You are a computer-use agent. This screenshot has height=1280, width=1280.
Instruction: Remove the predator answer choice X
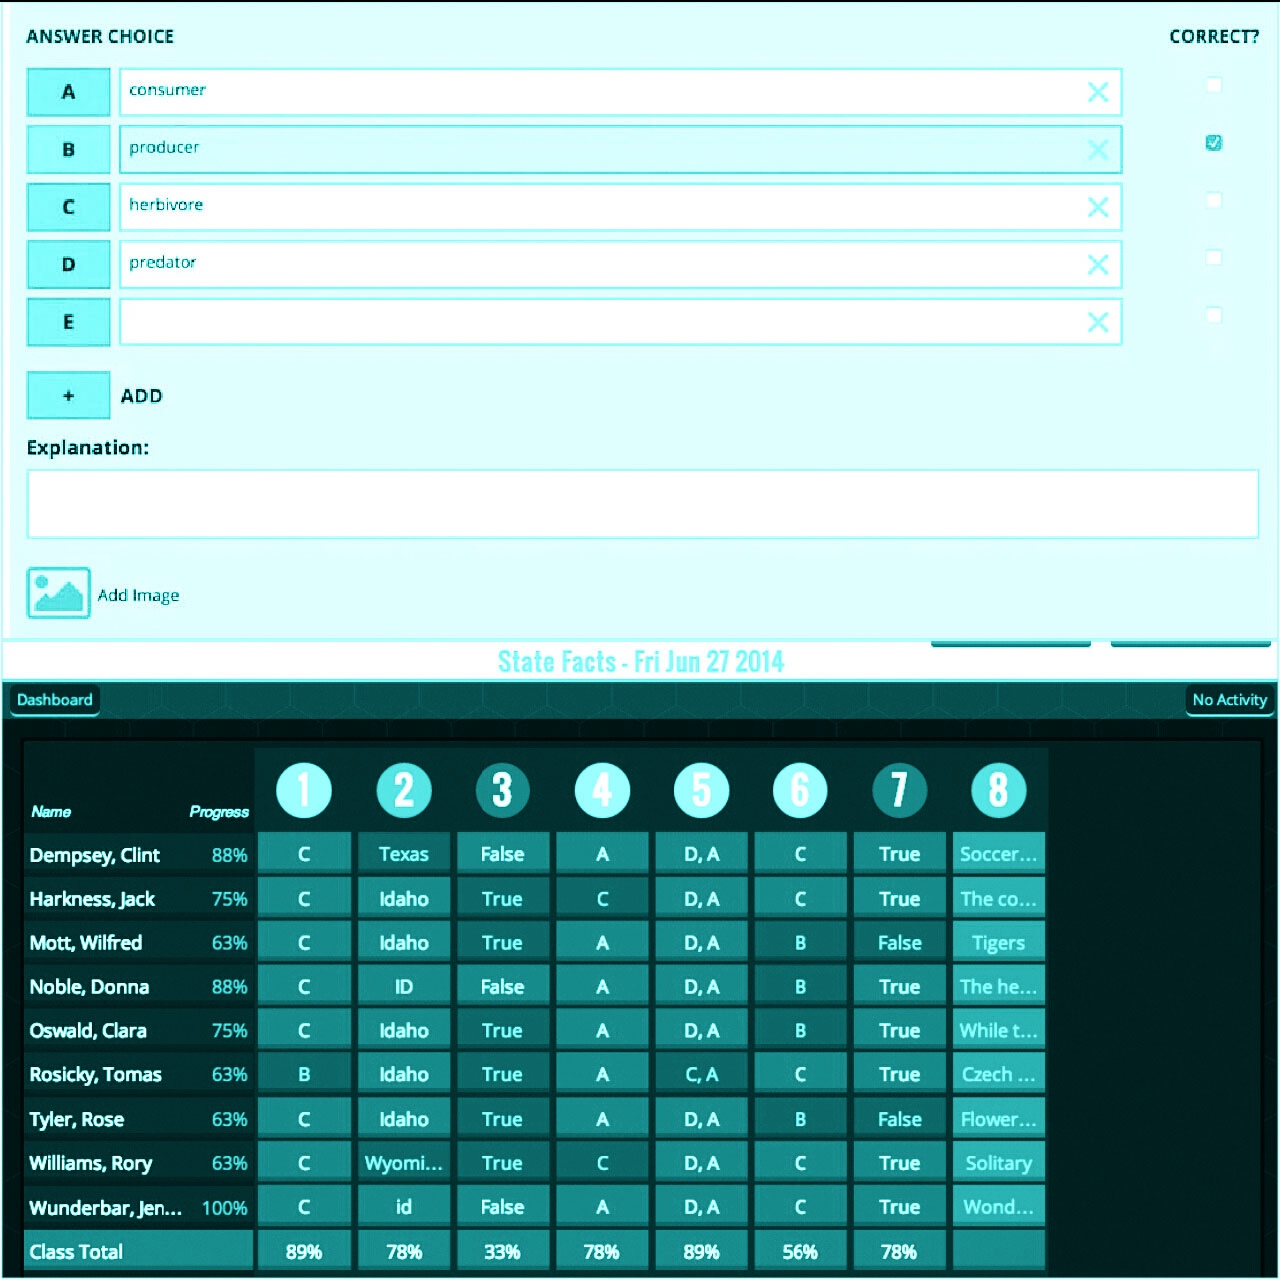(x=1097, y=265)
